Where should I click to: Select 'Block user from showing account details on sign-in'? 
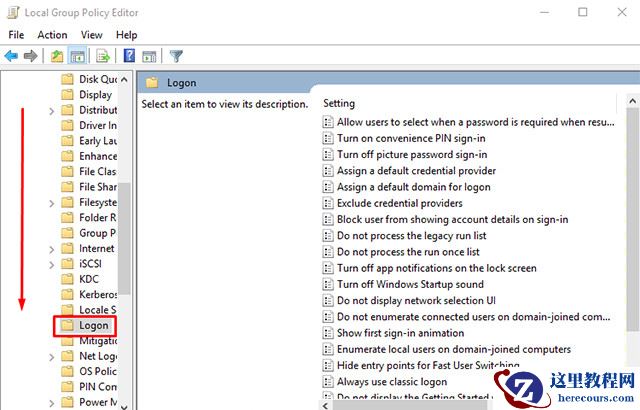point(445,219)
